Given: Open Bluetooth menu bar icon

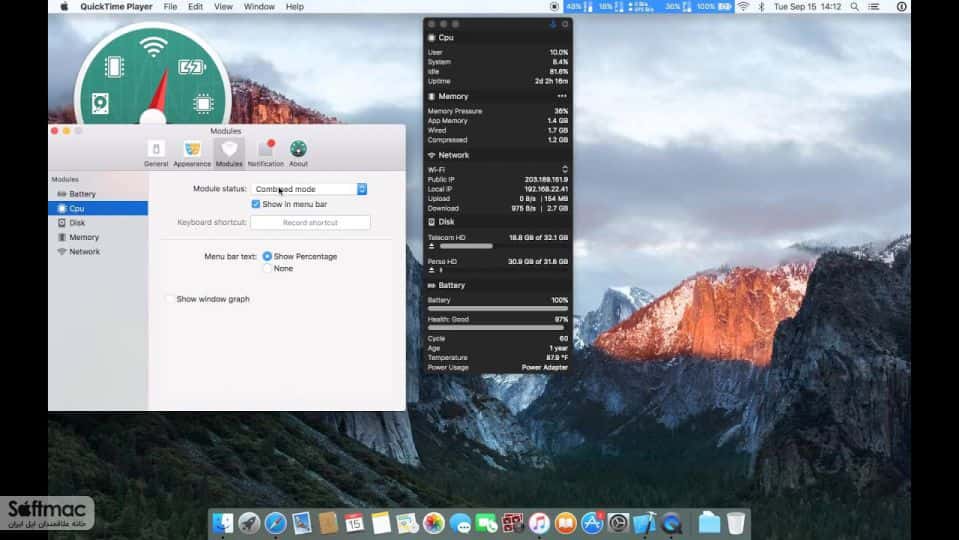Looking at the screenshot, I should 761,7.
